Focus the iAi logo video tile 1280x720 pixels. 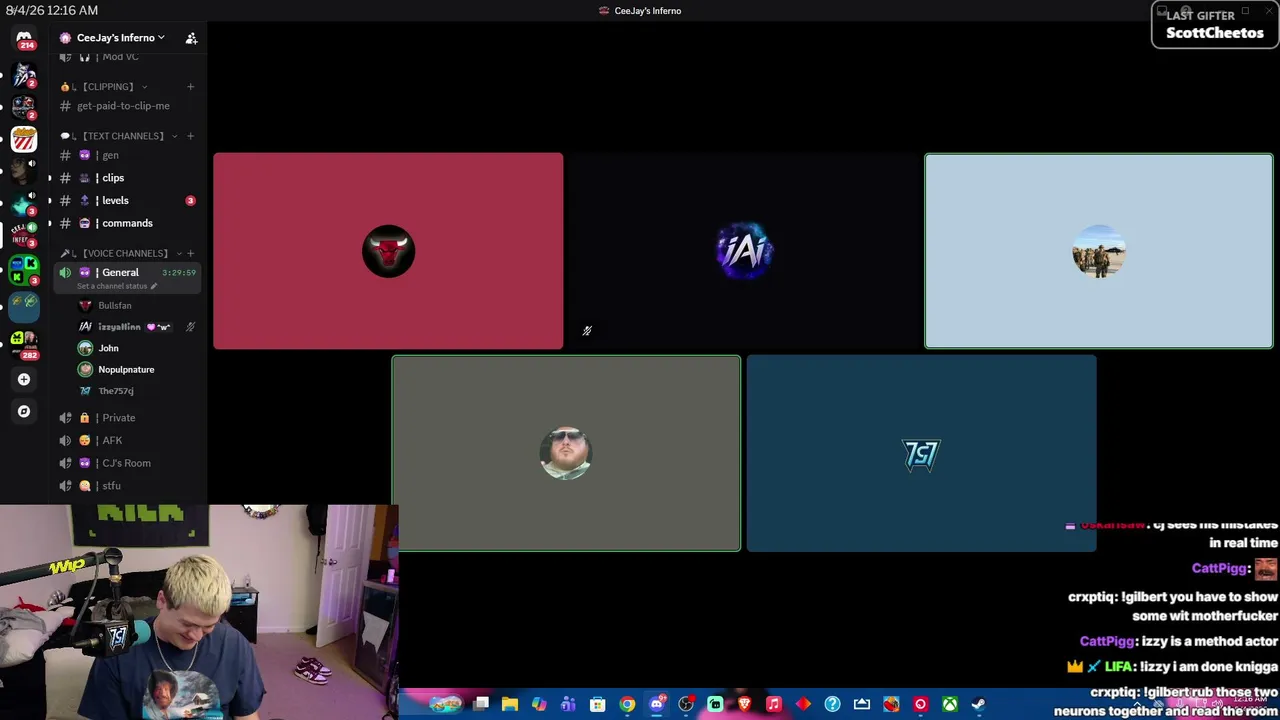[744, 251]
